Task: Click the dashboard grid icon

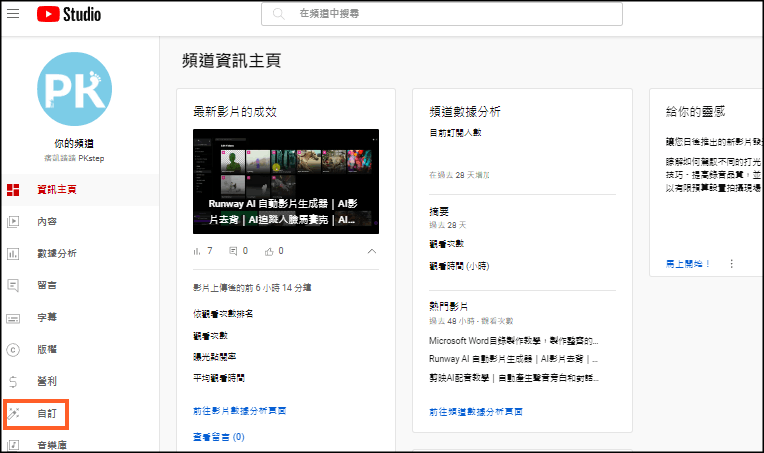Action: click(13, 190)
